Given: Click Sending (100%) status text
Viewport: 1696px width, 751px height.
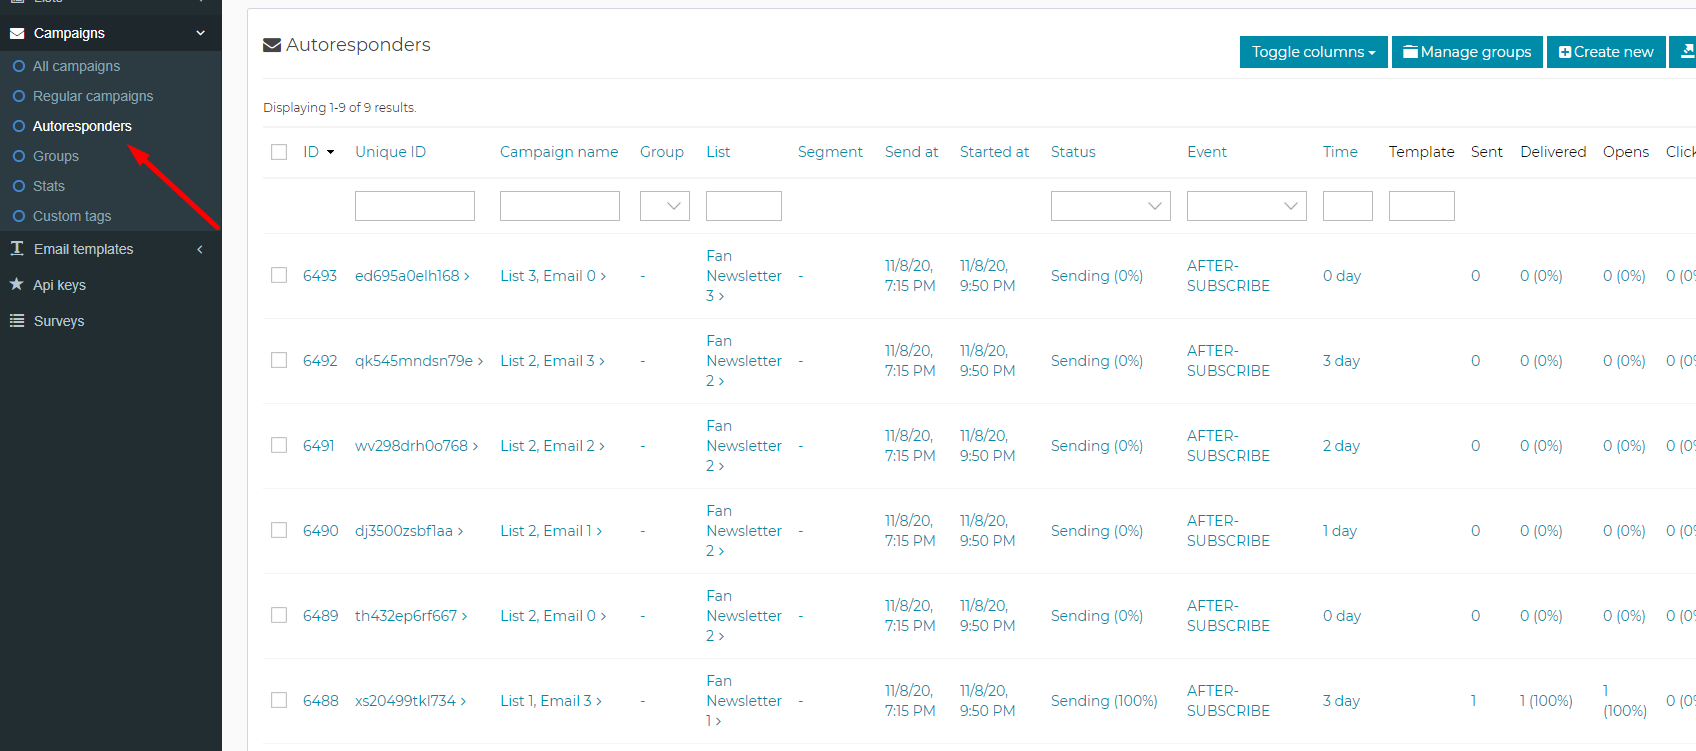Looking at the screenshot, I should click(x=1104, y=700).
